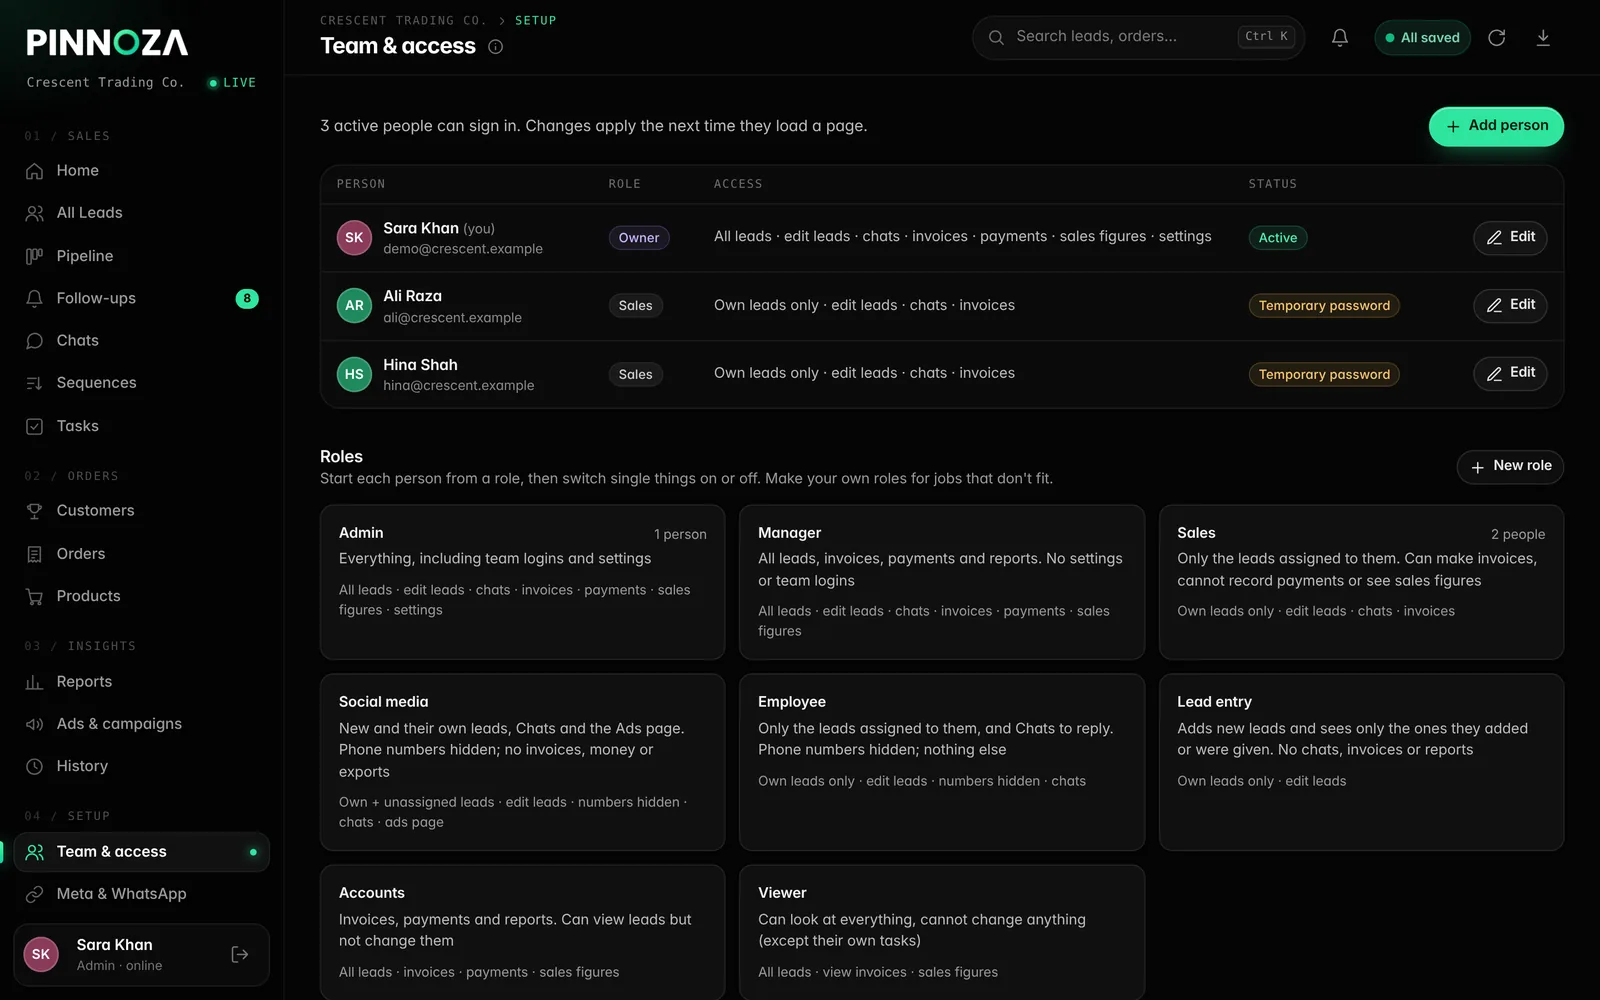Viewport: 1600px width, 1000px height.
Task: Open the Lead entry role card
Action: (1361, 762)
